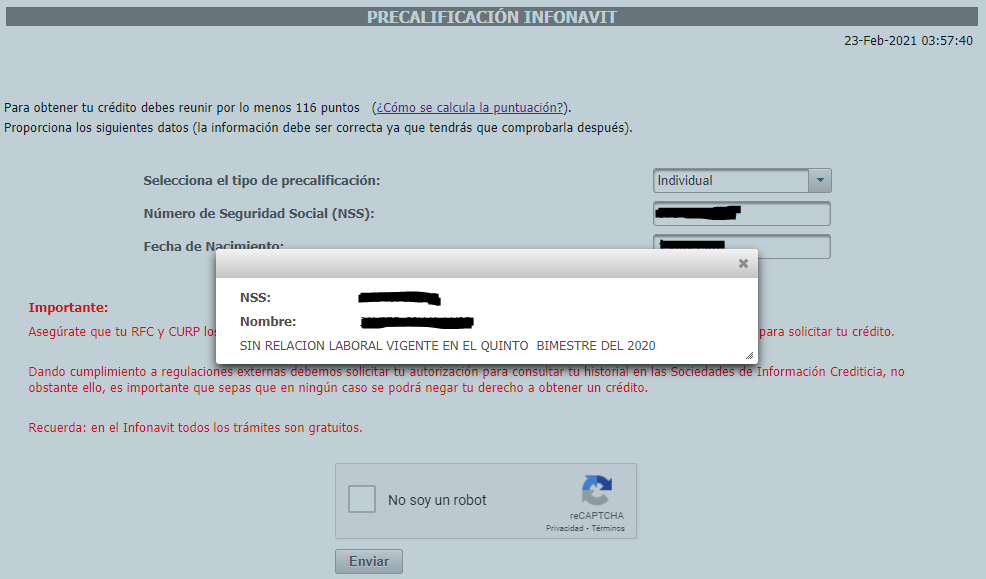Click the Nombre: label in popup

point(268,321)
